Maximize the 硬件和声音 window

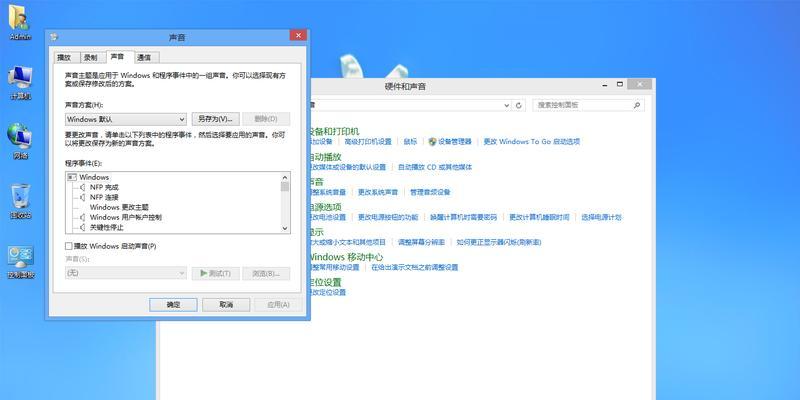coord(619,85)
